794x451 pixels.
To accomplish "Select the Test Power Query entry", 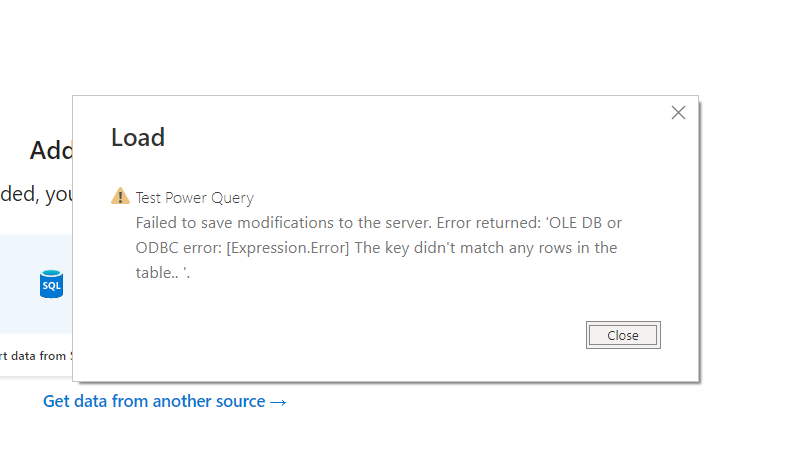I will [x=194, y=198].
